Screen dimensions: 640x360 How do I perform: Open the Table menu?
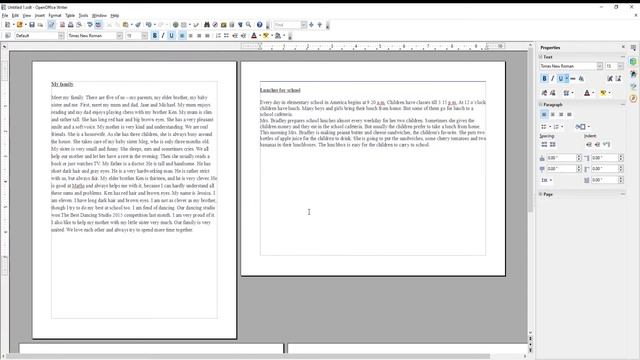click(x=70, y=16)
